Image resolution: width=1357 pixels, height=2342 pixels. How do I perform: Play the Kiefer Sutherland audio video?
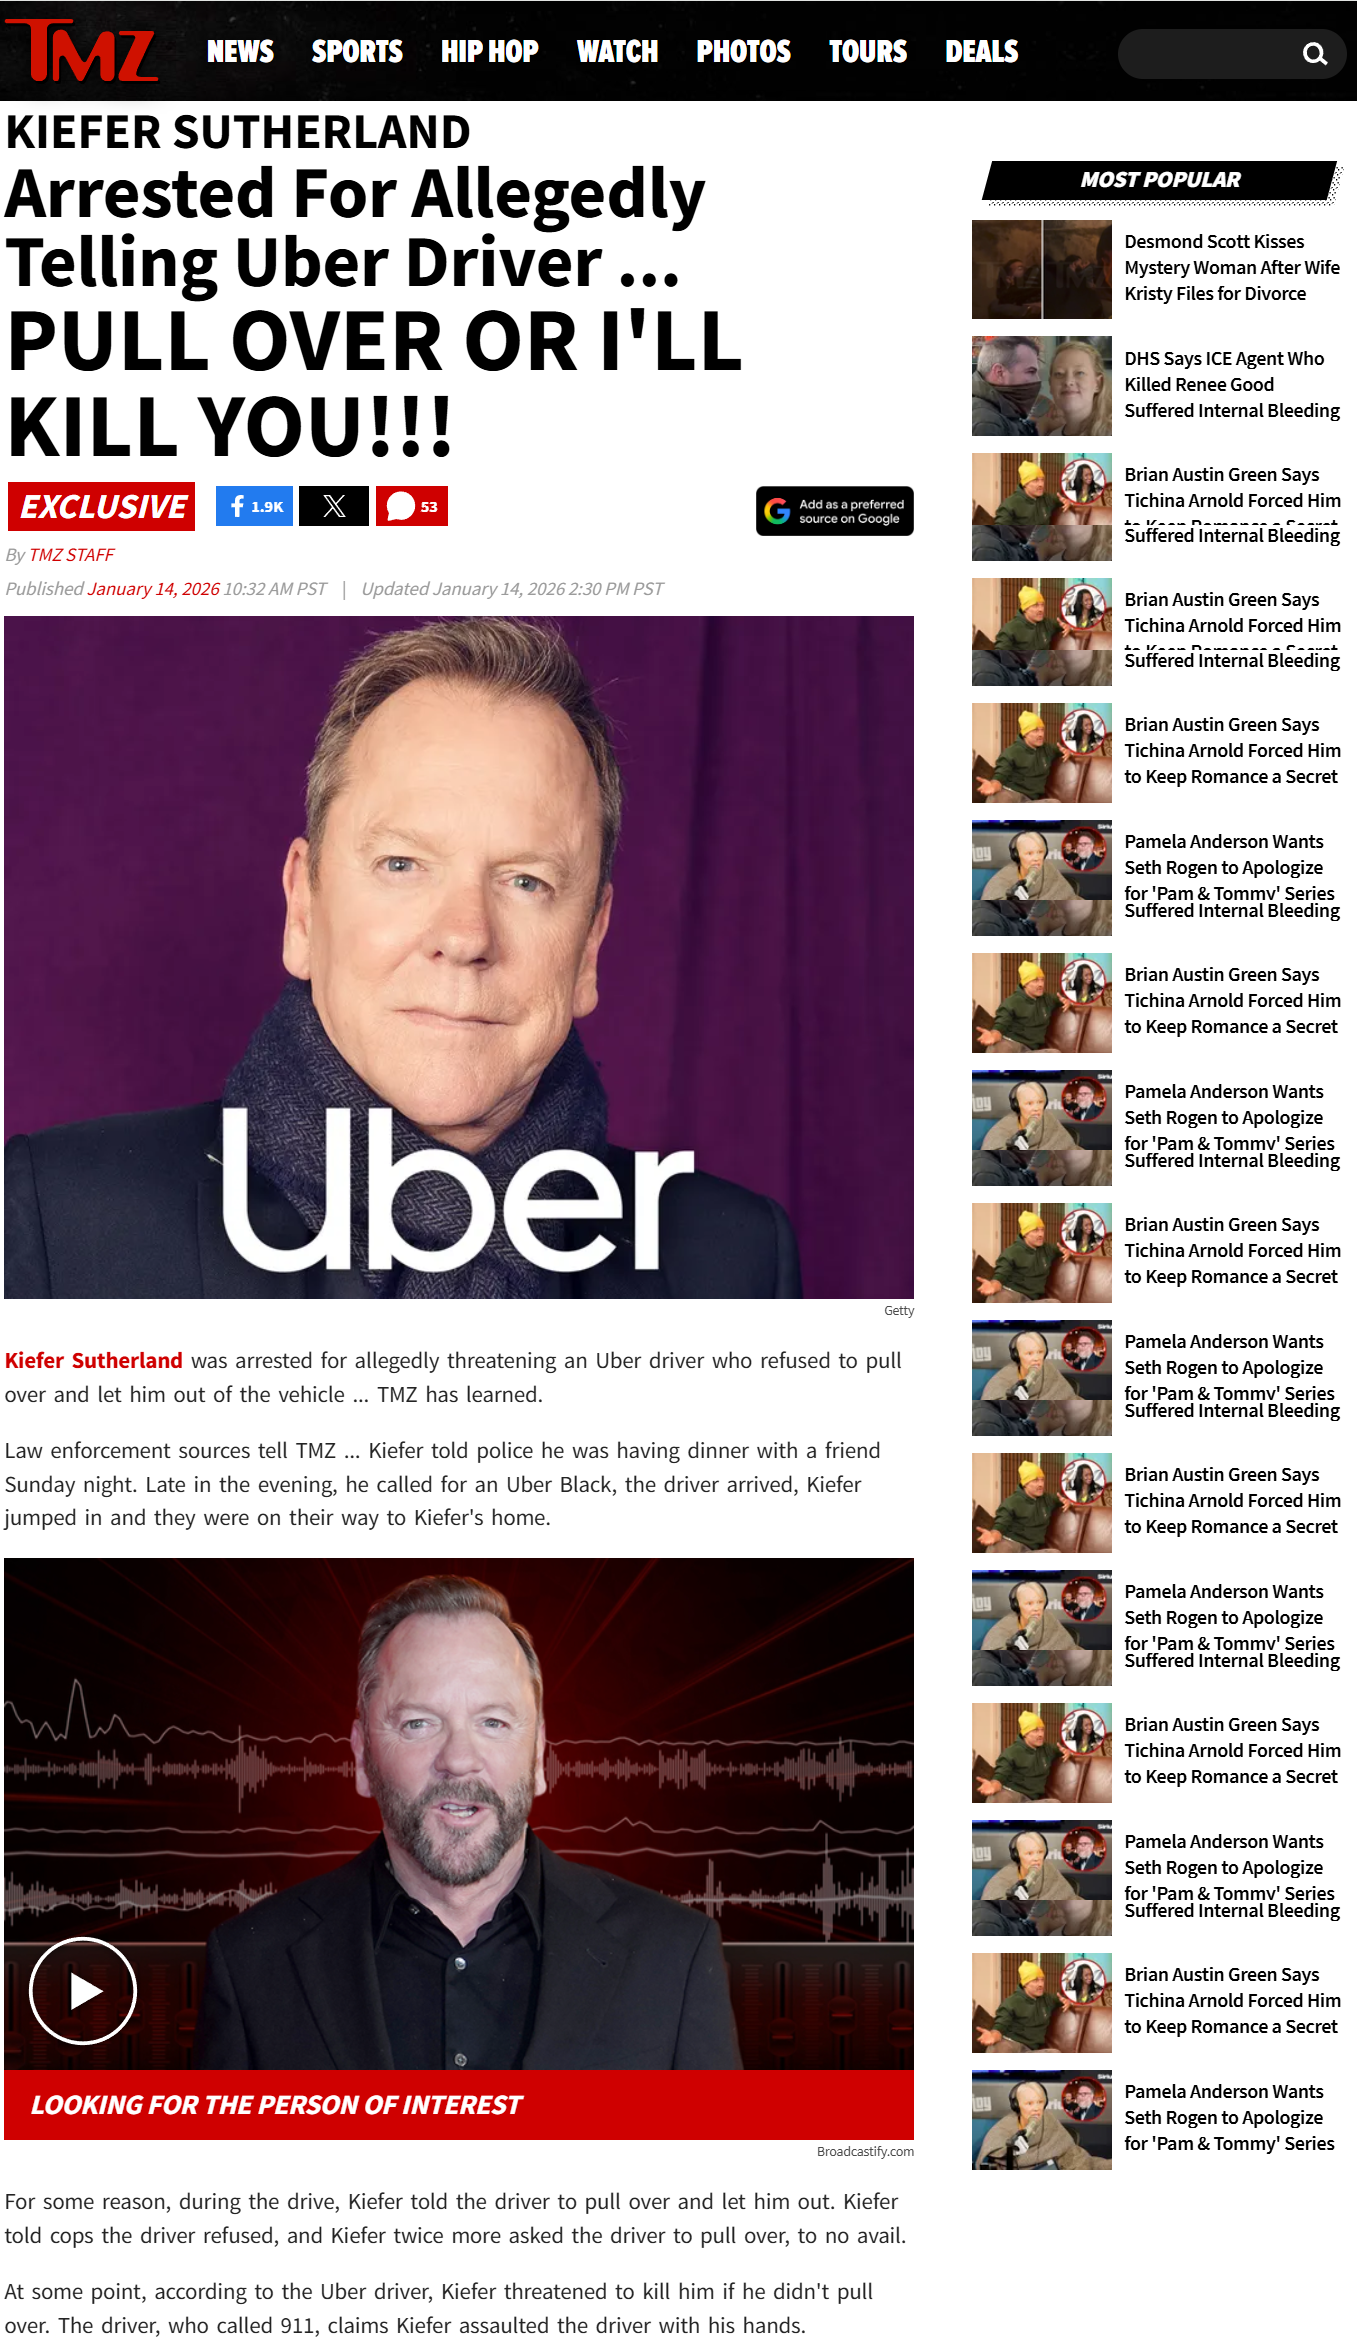point(83,1991)
